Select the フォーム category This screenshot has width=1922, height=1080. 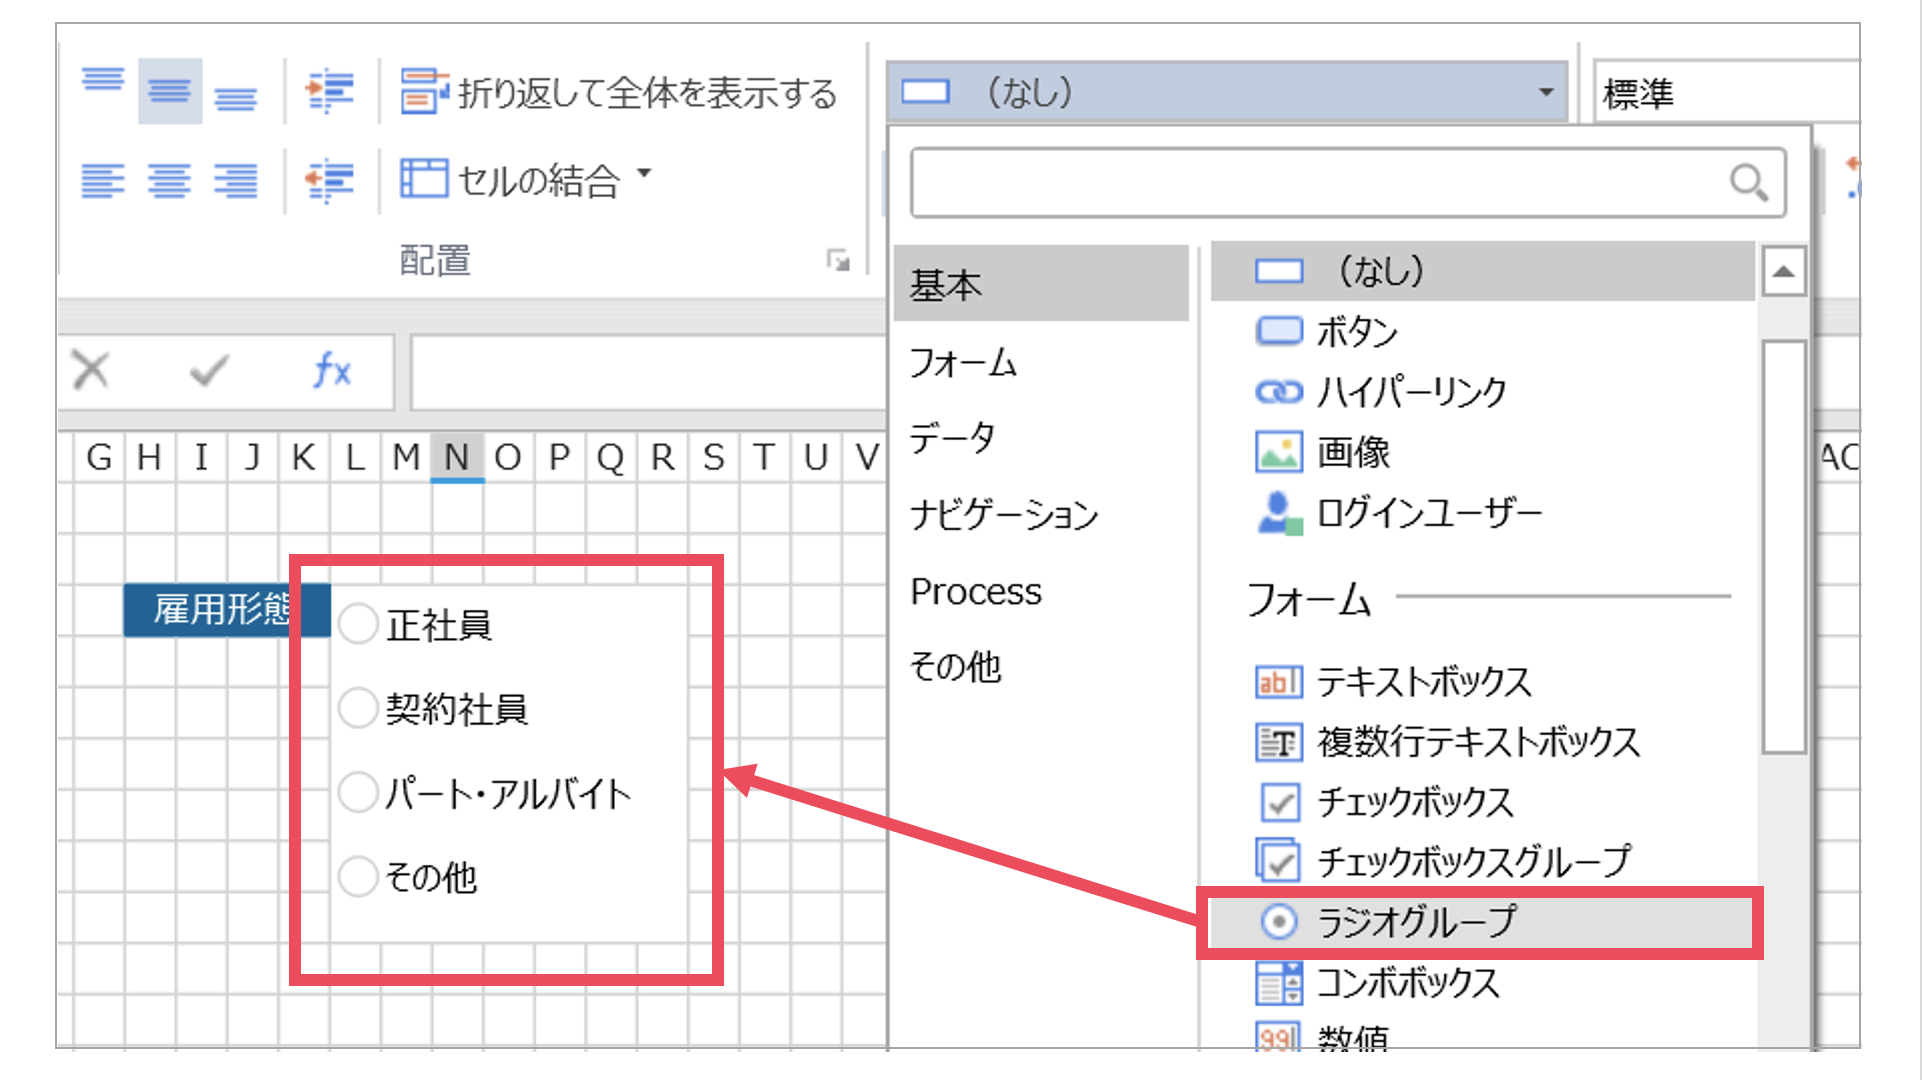click(963, 362)
